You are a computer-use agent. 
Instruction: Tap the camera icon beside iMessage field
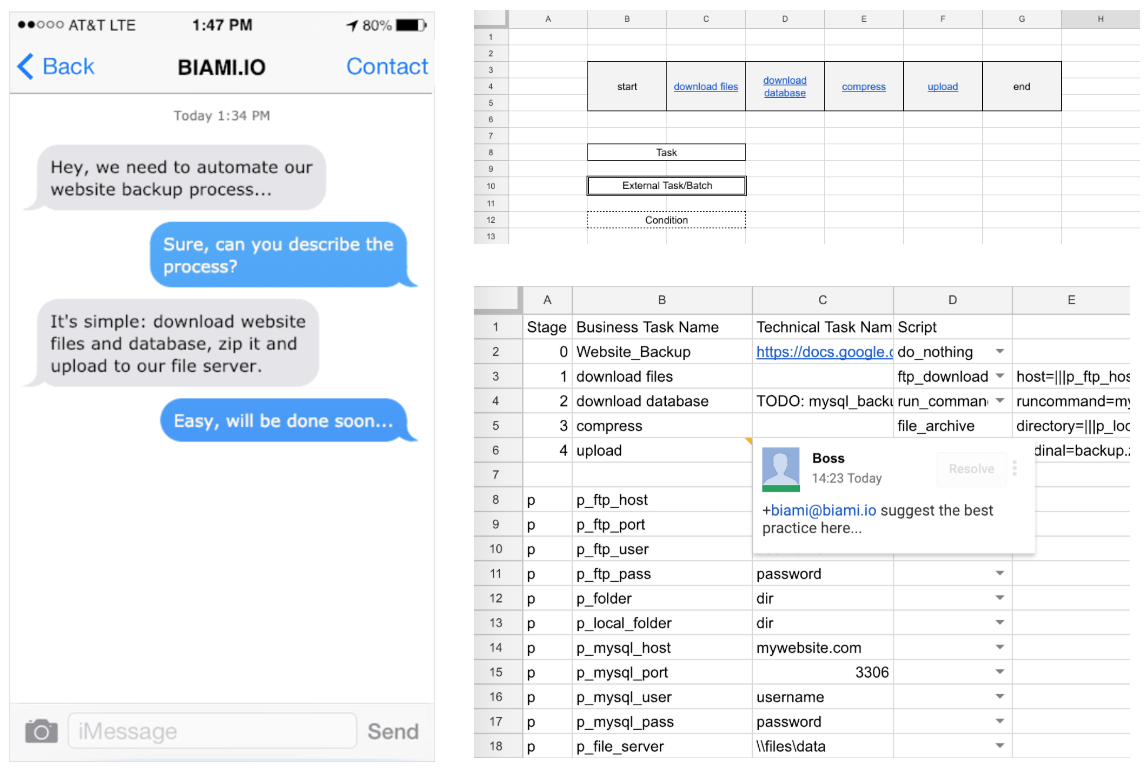point(40,731)
